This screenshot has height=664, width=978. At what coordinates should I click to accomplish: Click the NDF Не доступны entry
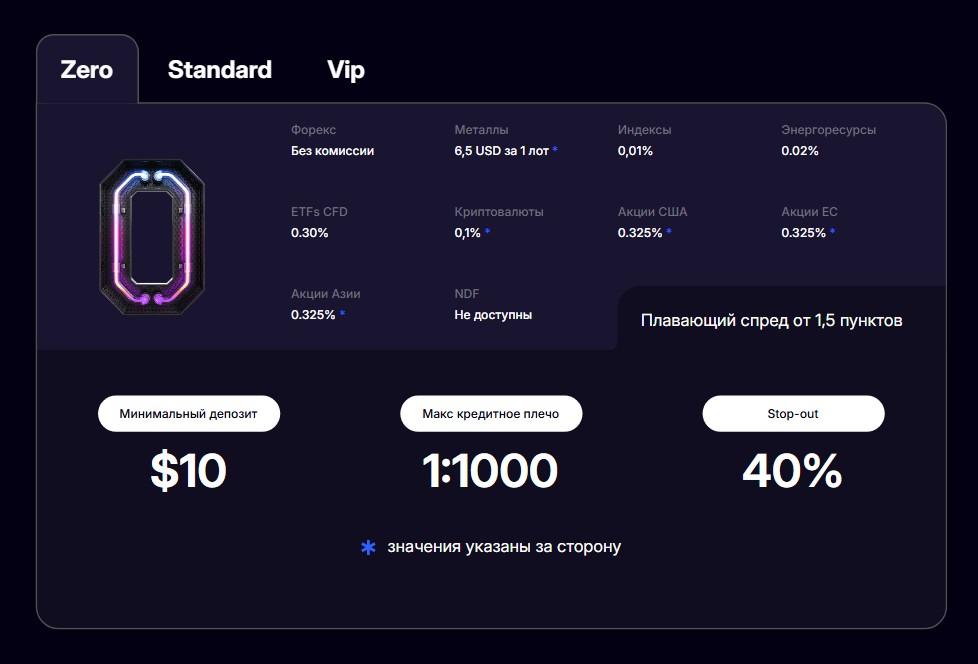[493, 314]
